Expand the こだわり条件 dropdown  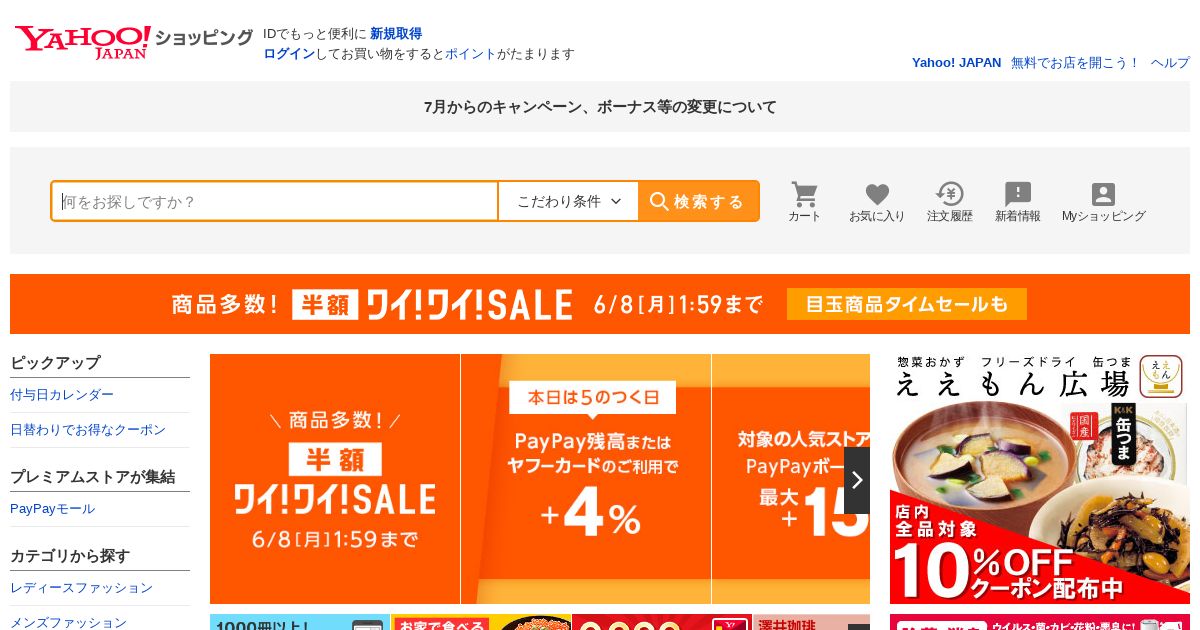(x=568, y=201)
